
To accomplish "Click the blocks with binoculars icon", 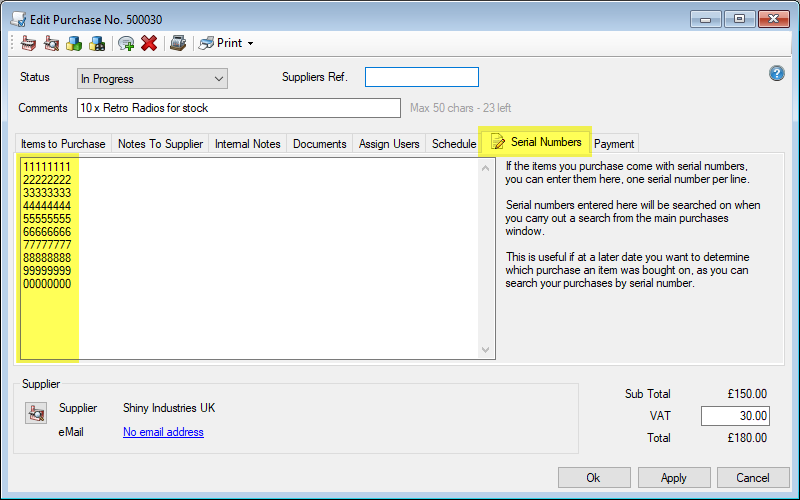I will click(x=97, y=43).
